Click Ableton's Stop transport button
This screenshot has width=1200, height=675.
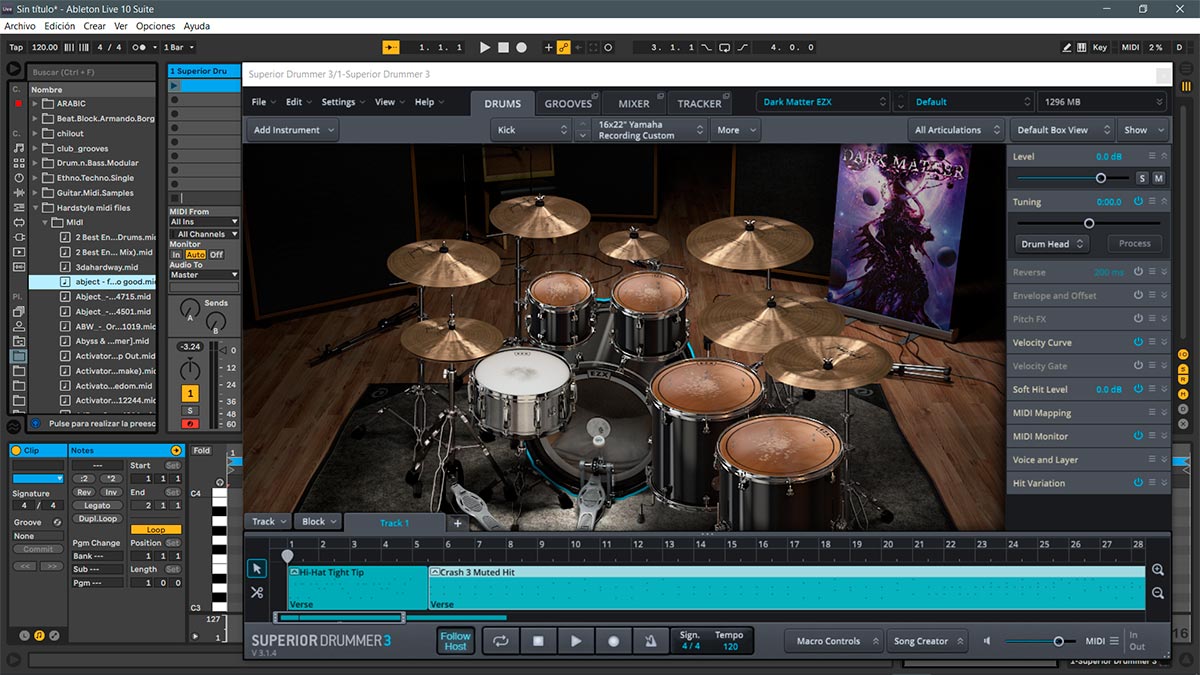click(504, 47)
